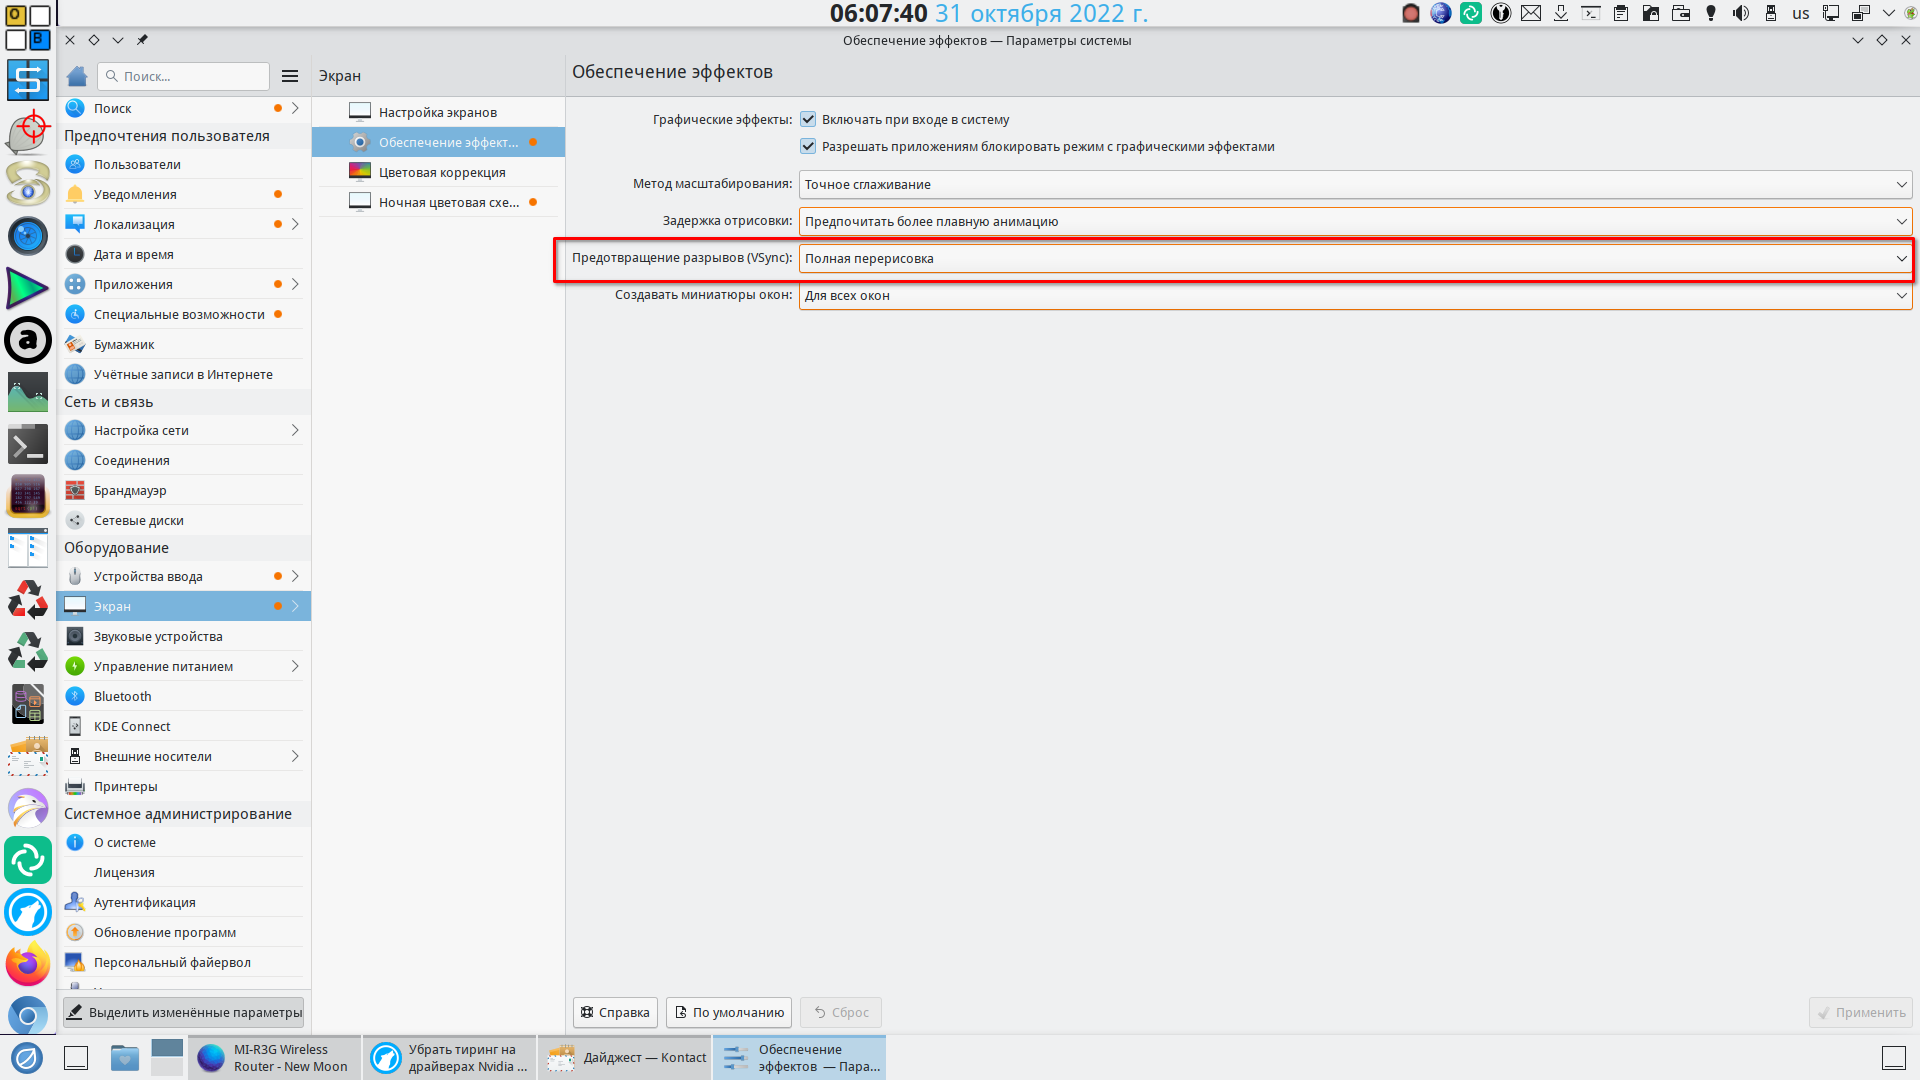Click the 'По умолчанию' button
Viewport: 1920px width, 1080px height.
pos(729,1012)
